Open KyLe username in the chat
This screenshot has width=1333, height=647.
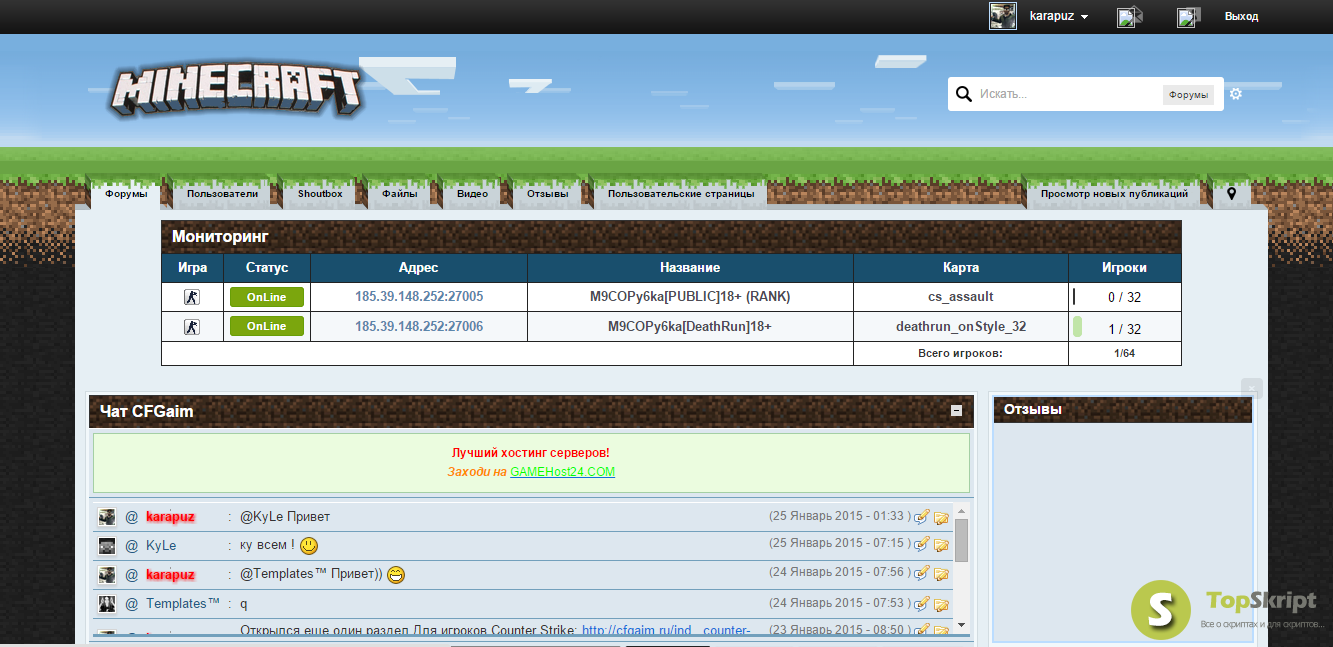(x=161, y=546)
